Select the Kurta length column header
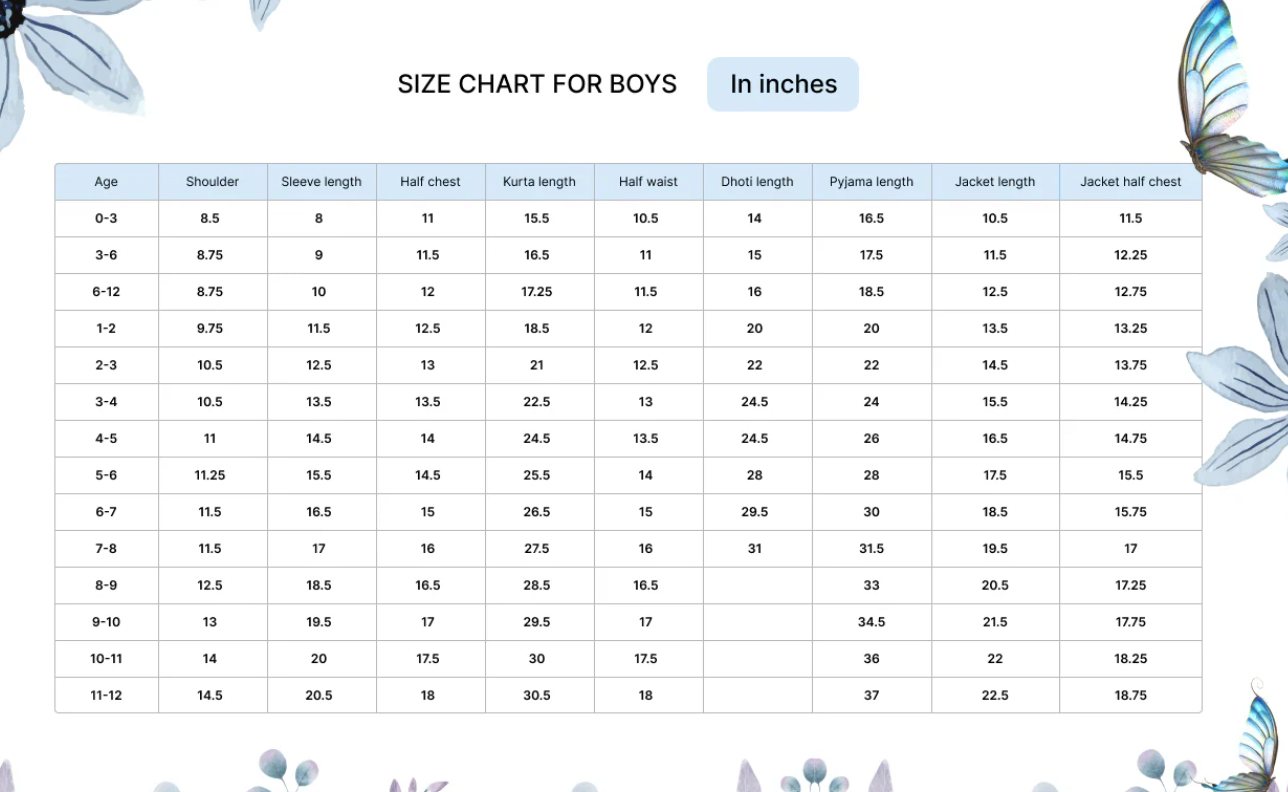1288x792 pixels. click(x=539, y=182)
